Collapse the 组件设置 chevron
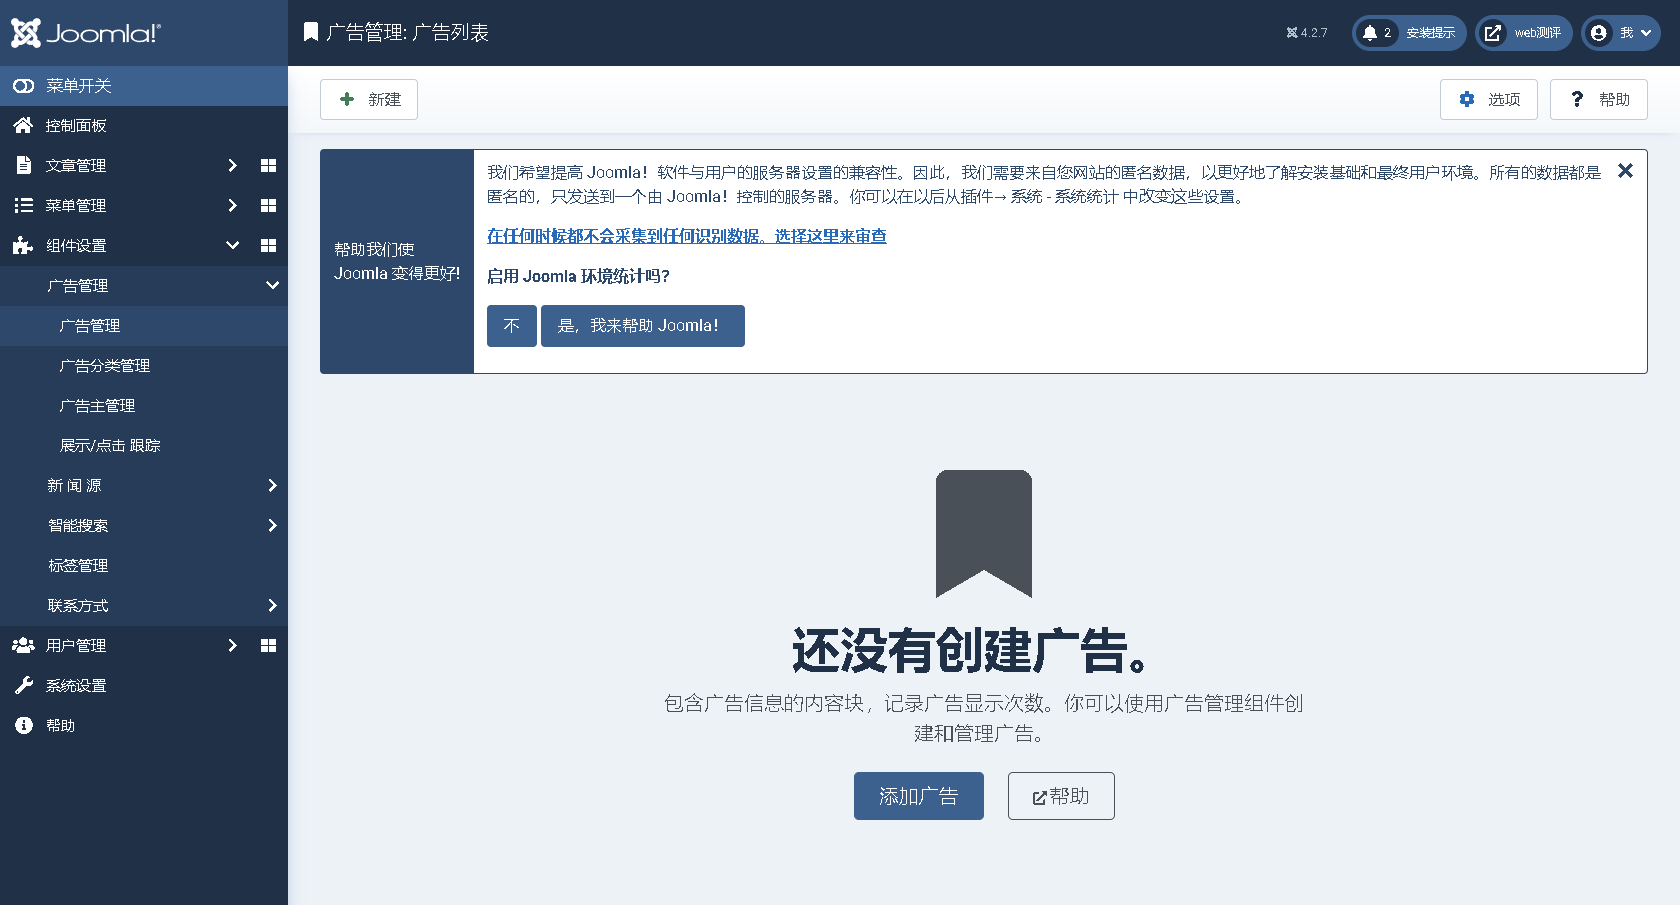 tap(232, 246)
